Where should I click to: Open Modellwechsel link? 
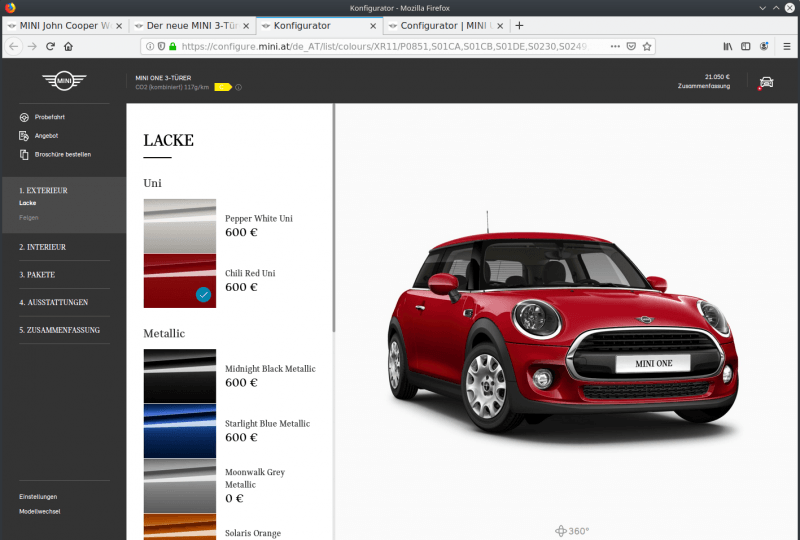(x=40, y=511)
